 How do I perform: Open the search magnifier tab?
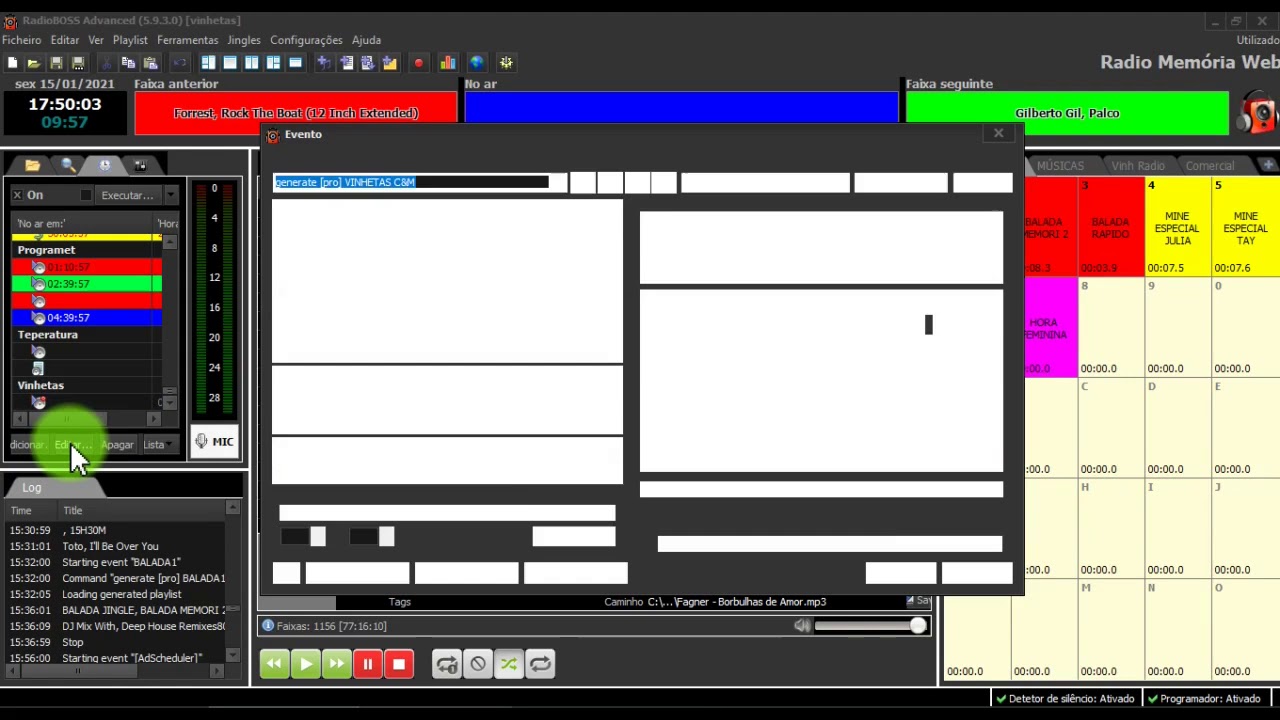point(68,165)
